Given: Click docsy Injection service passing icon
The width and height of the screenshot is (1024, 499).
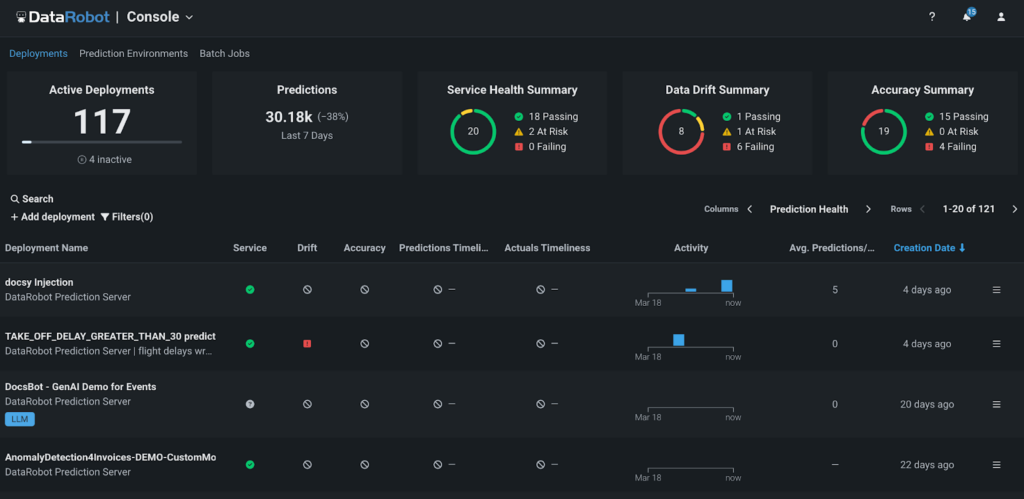Looking at the screenshot, I should 250,289.
